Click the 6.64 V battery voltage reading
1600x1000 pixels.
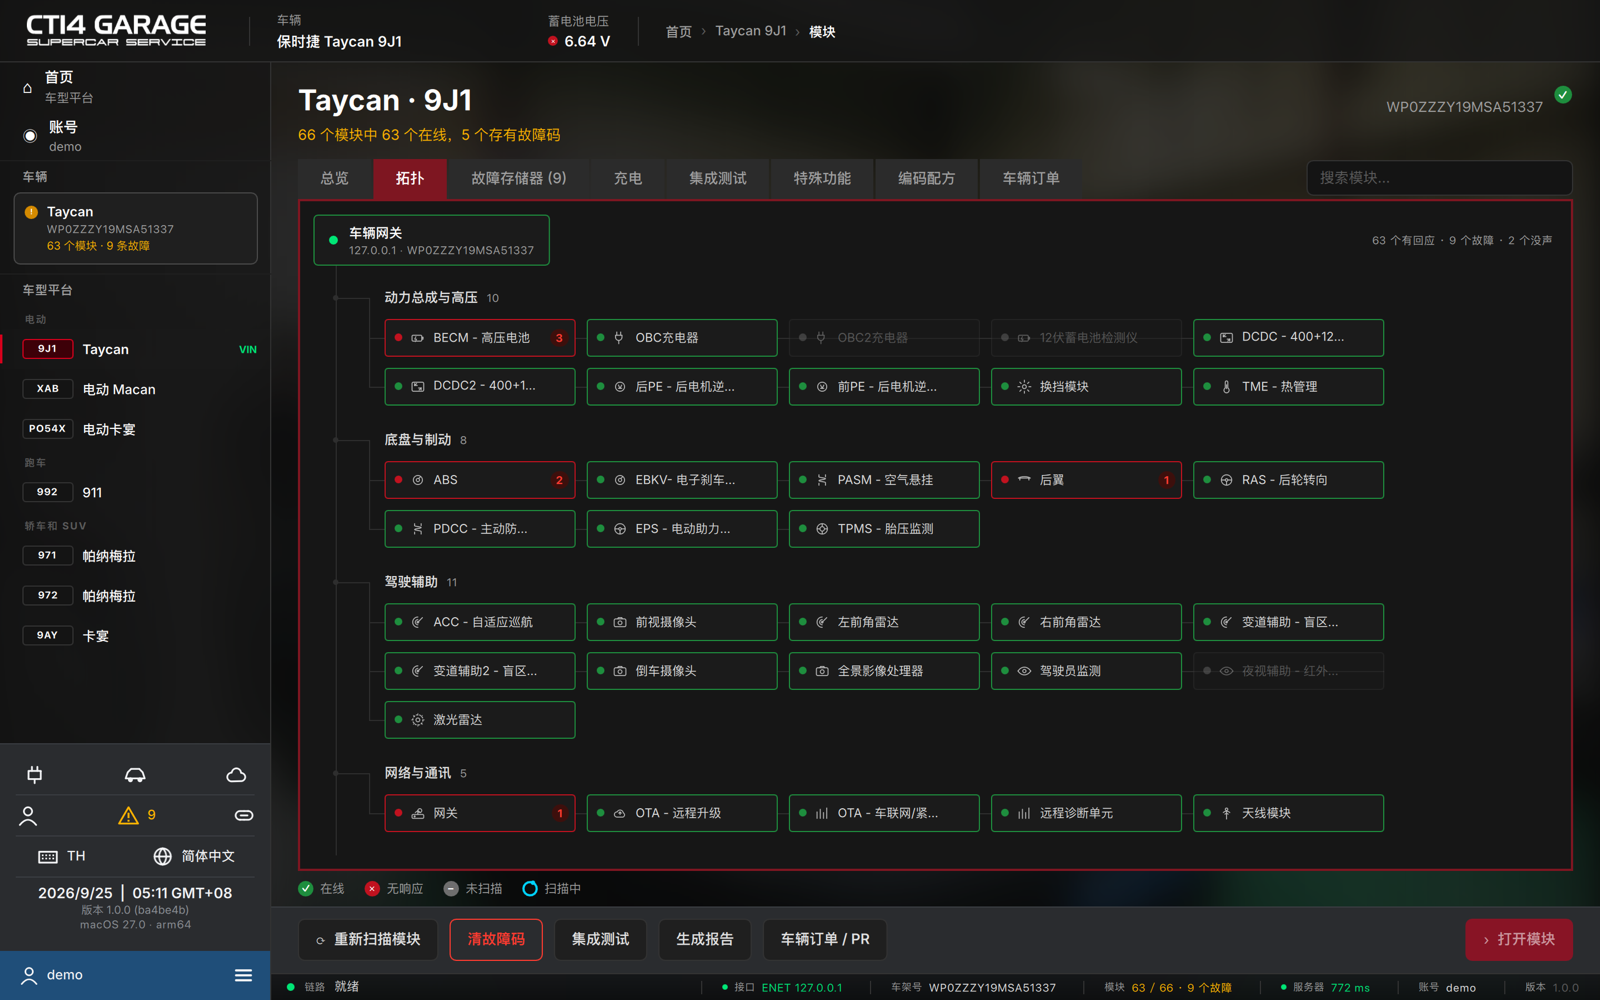pyautogui.click(x=587, y=42)
